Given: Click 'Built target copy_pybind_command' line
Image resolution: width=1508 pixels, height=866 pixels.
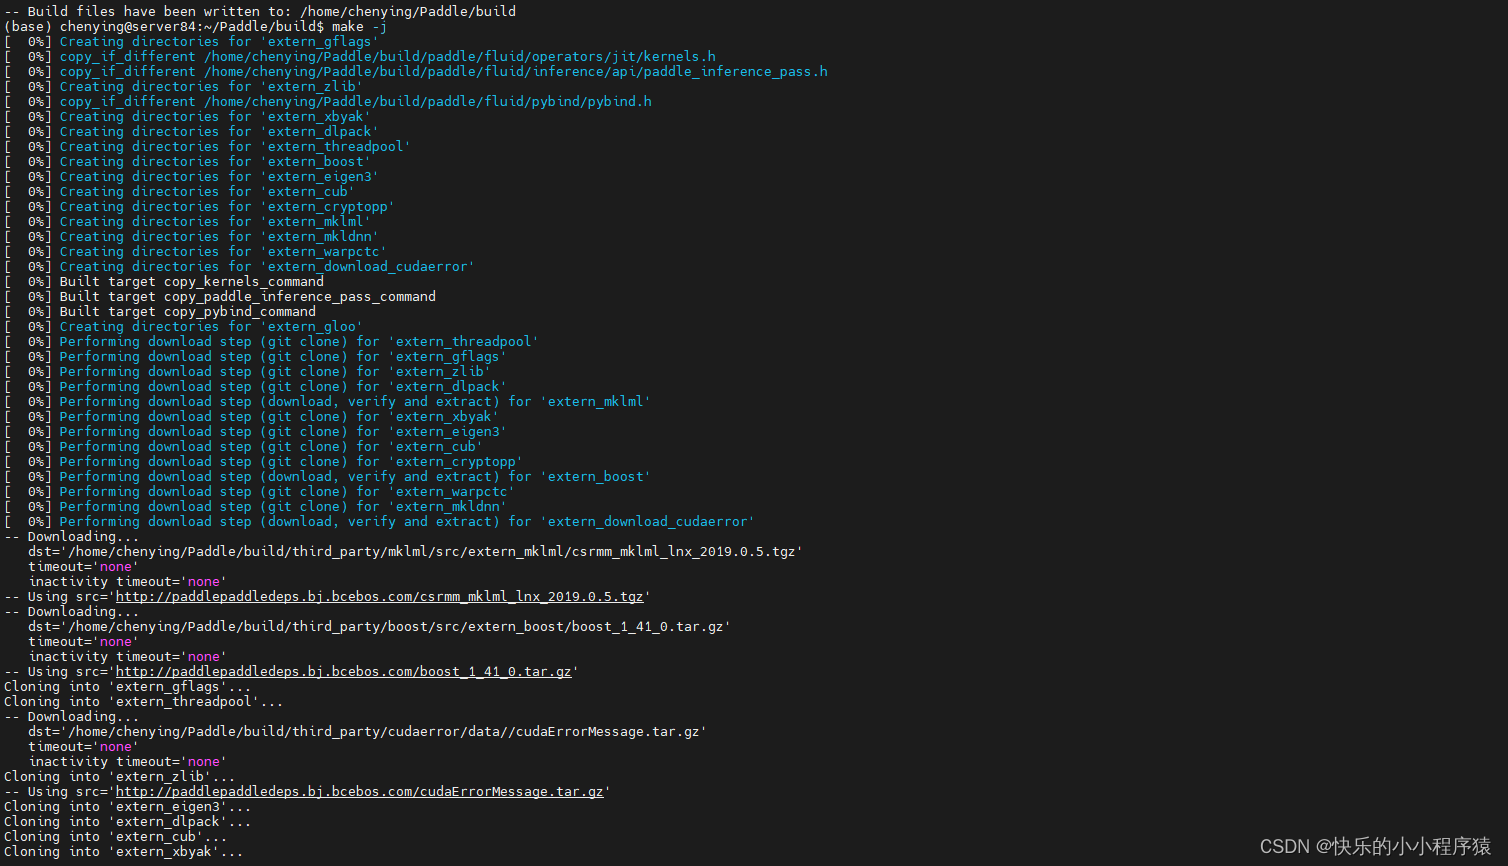Looking at the screenshot, I should 160,311.
